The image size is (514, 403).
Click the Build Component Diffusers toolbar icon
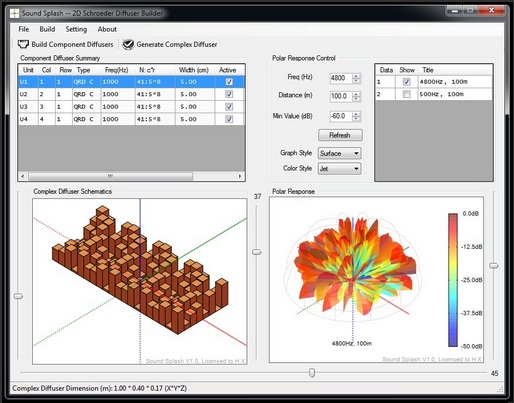(23, 44)
